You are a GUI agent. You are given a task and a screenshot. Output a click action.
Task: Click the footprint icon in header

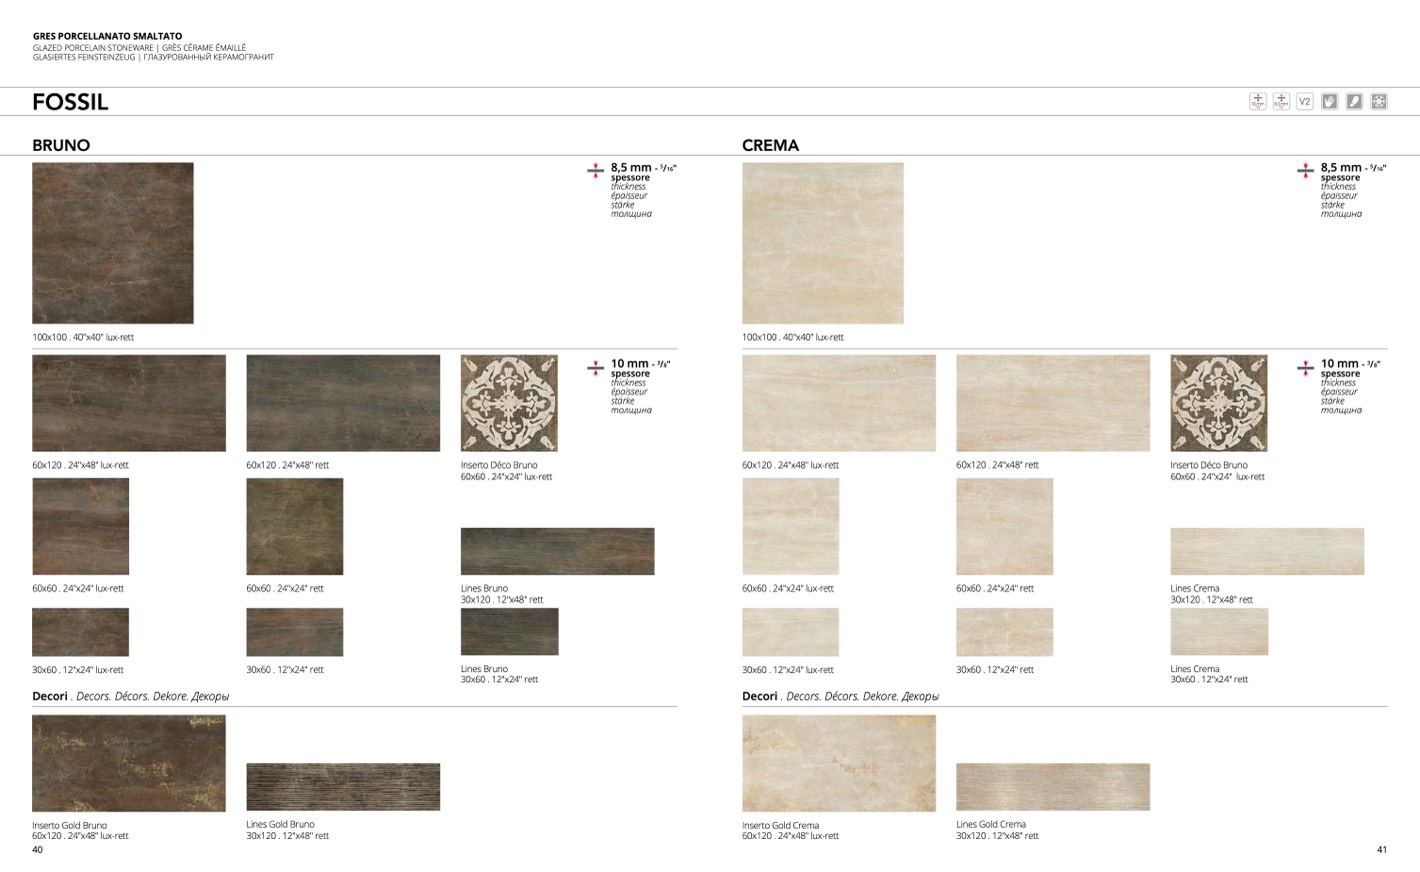pyautogui.click(x=1354, y=101)
